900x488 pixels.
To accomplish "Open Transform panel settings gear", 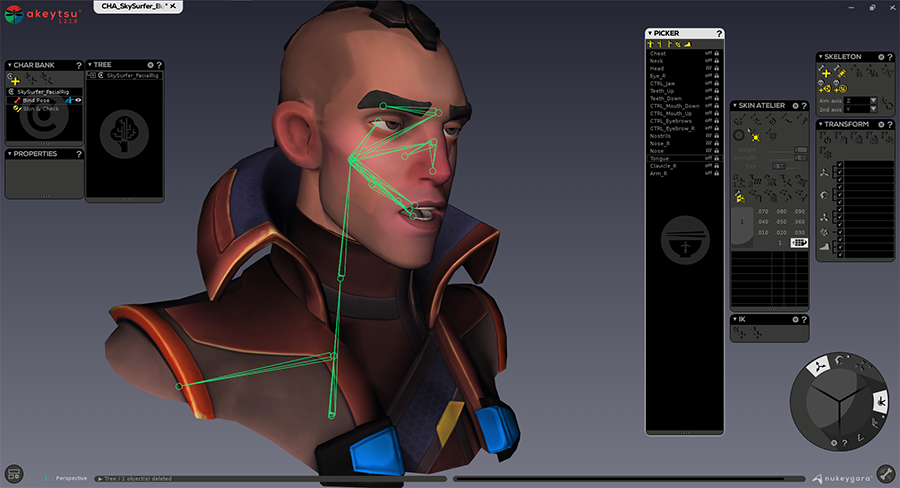I will pyautogui.click(x=881, y=124).
